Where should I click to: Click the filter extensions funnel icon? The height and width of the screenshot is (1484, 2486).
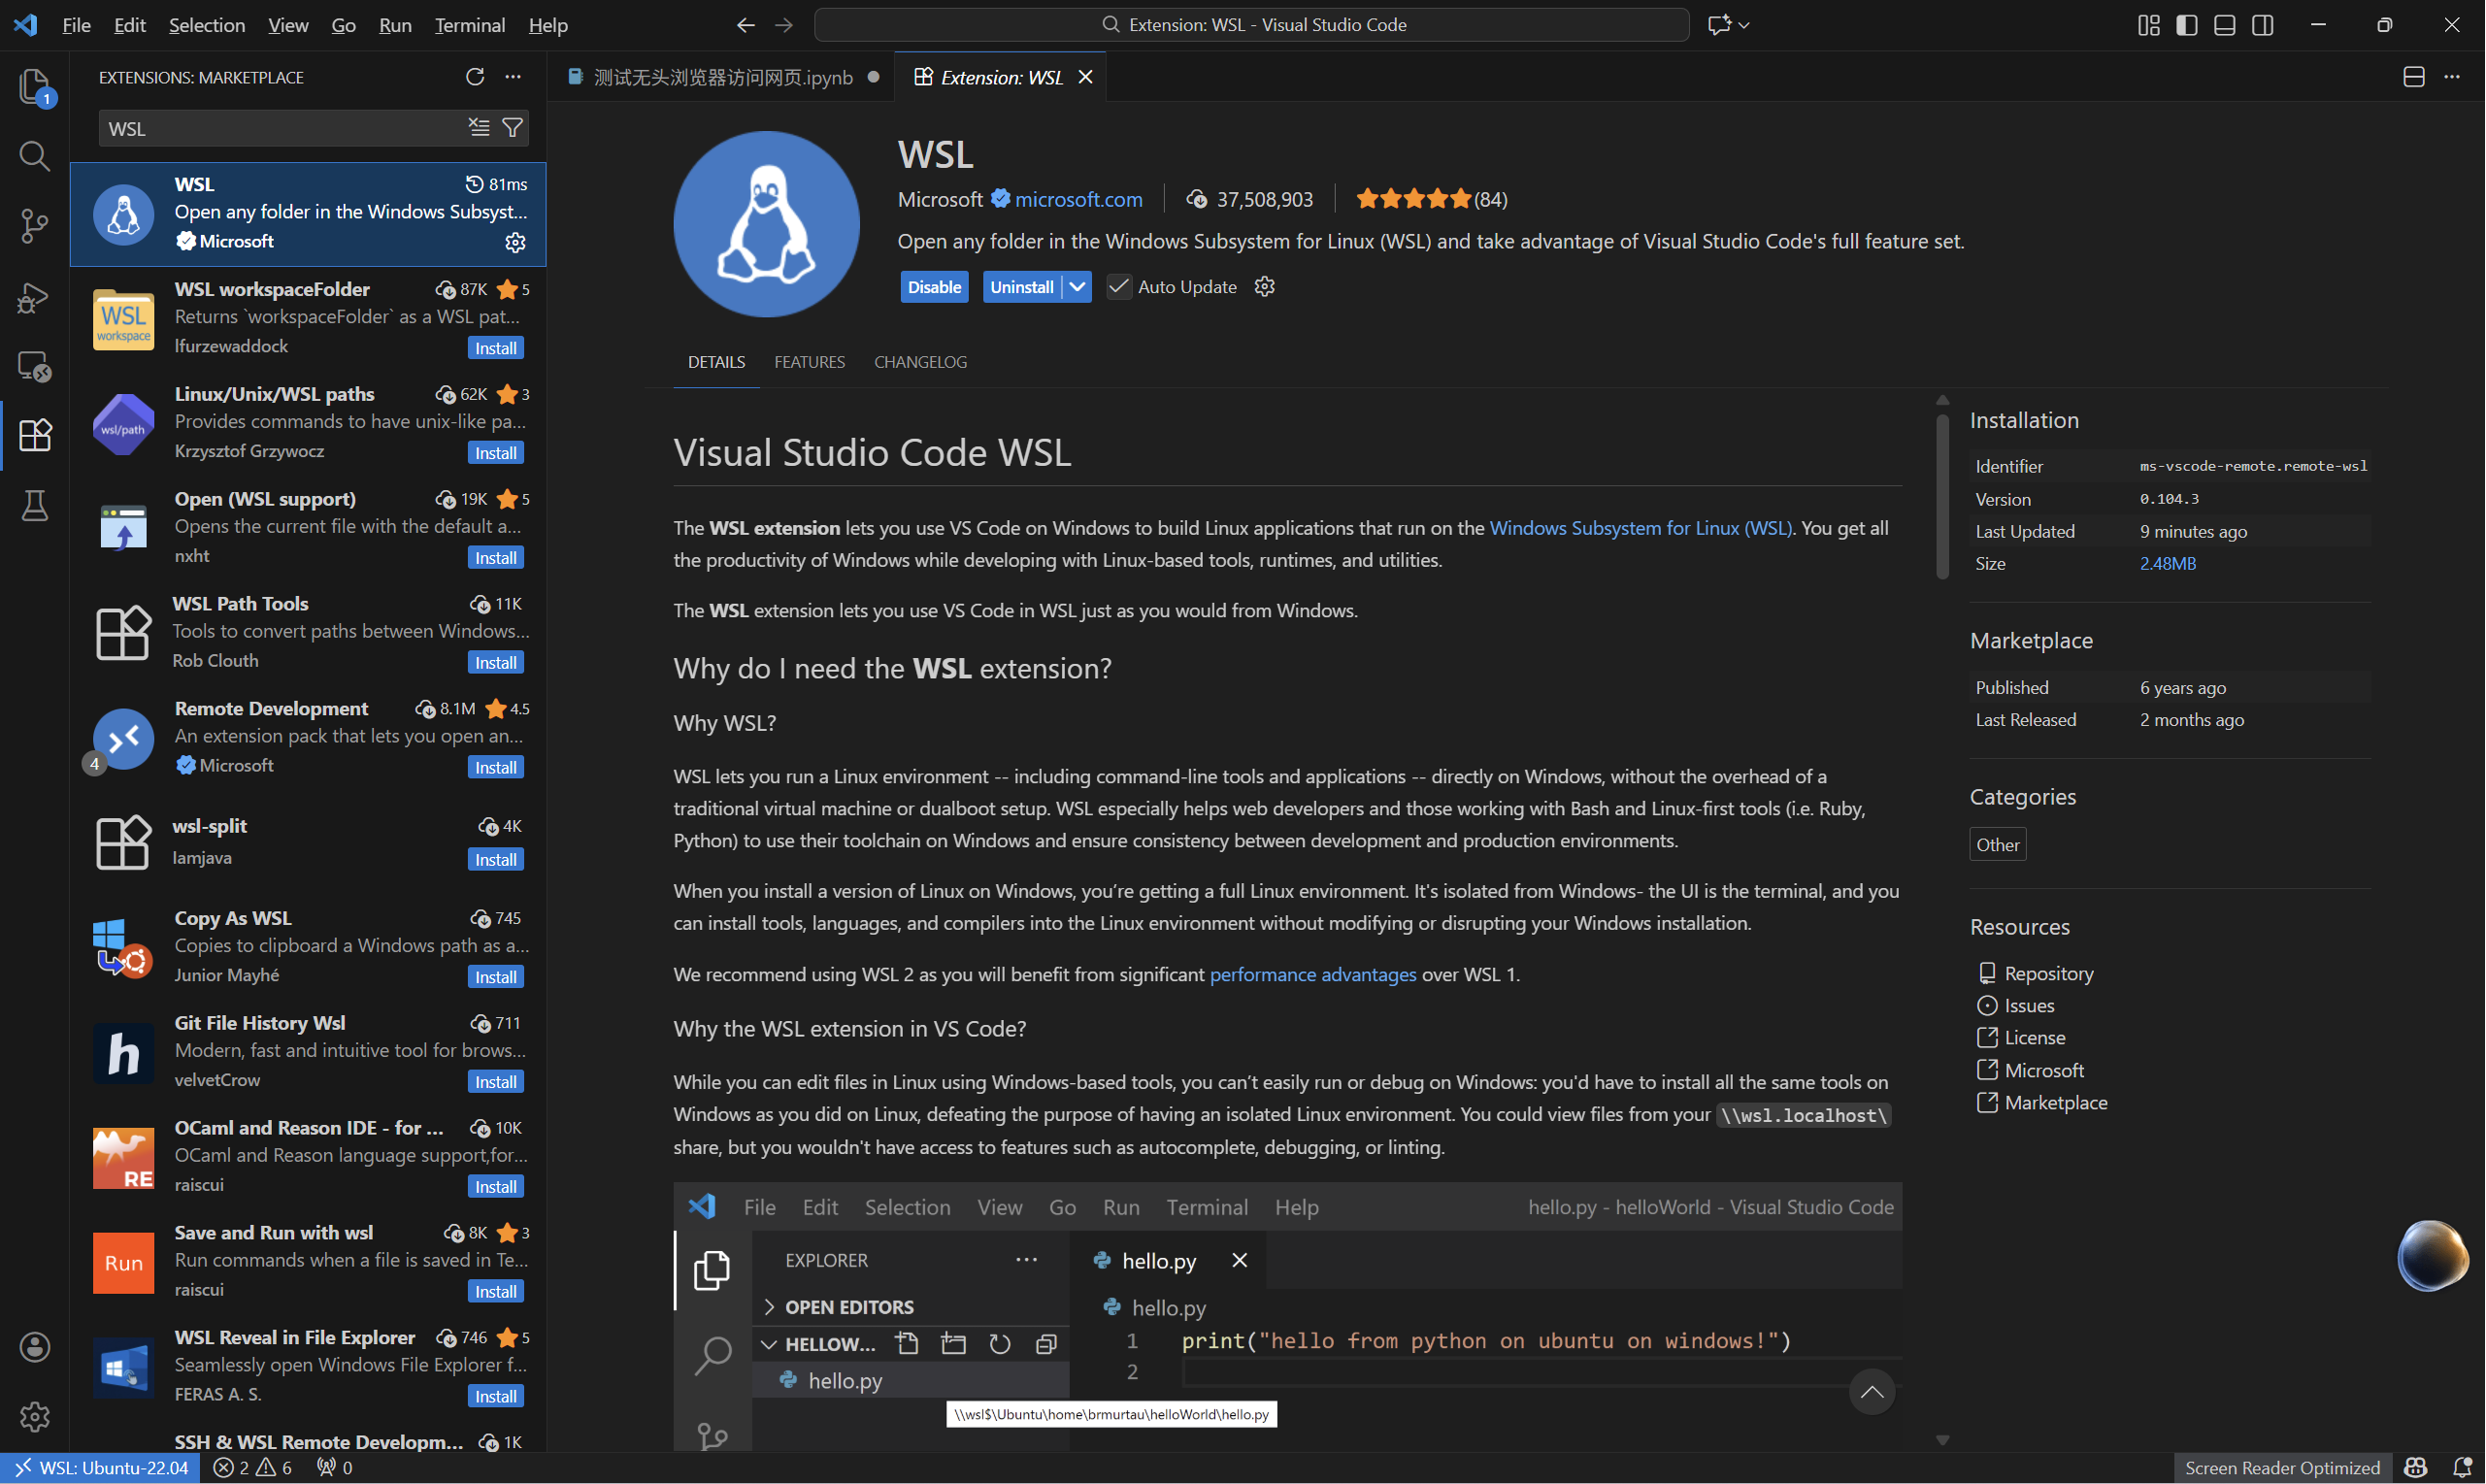[x=512, y=128]
